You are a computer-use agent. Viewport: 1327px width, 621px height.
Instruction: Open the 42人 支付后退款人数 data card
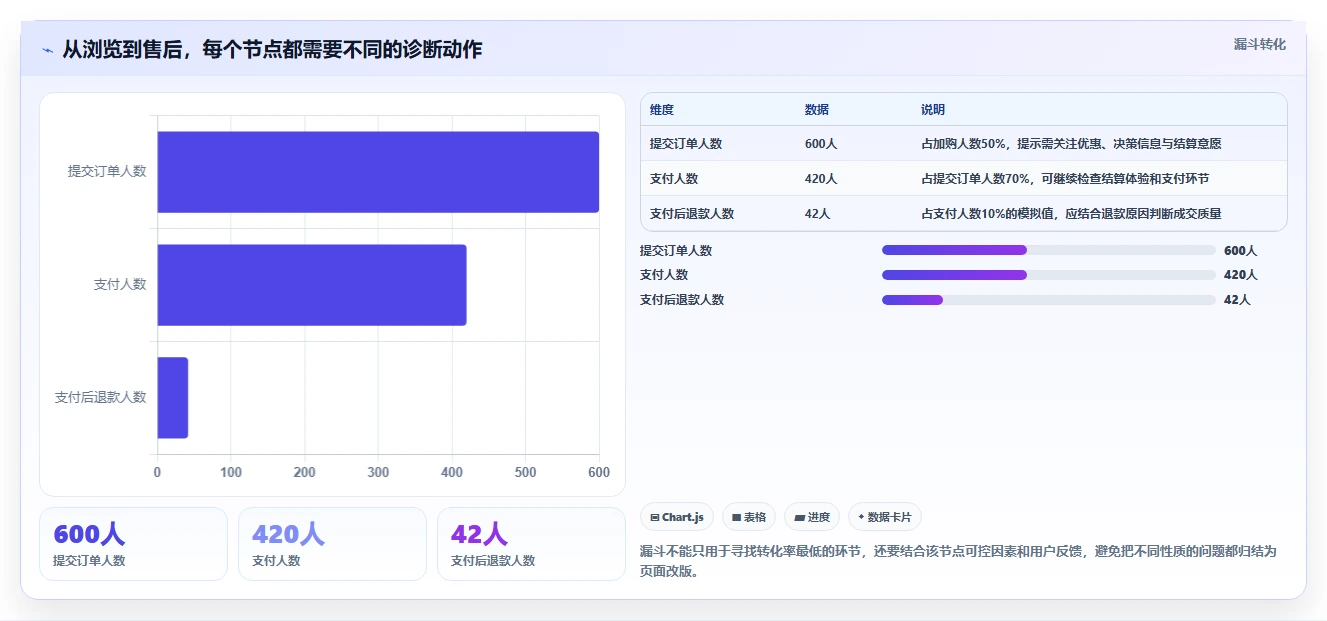point(531,544)
